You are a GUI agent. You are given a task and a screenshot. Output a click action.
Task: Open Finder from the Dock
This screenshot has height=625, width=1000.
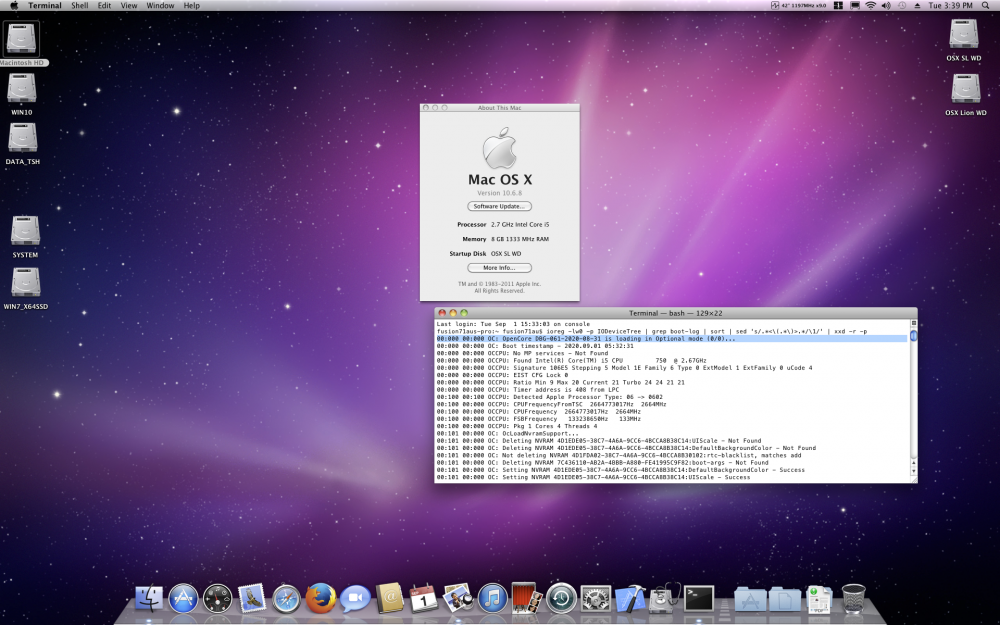click(149, 599)
